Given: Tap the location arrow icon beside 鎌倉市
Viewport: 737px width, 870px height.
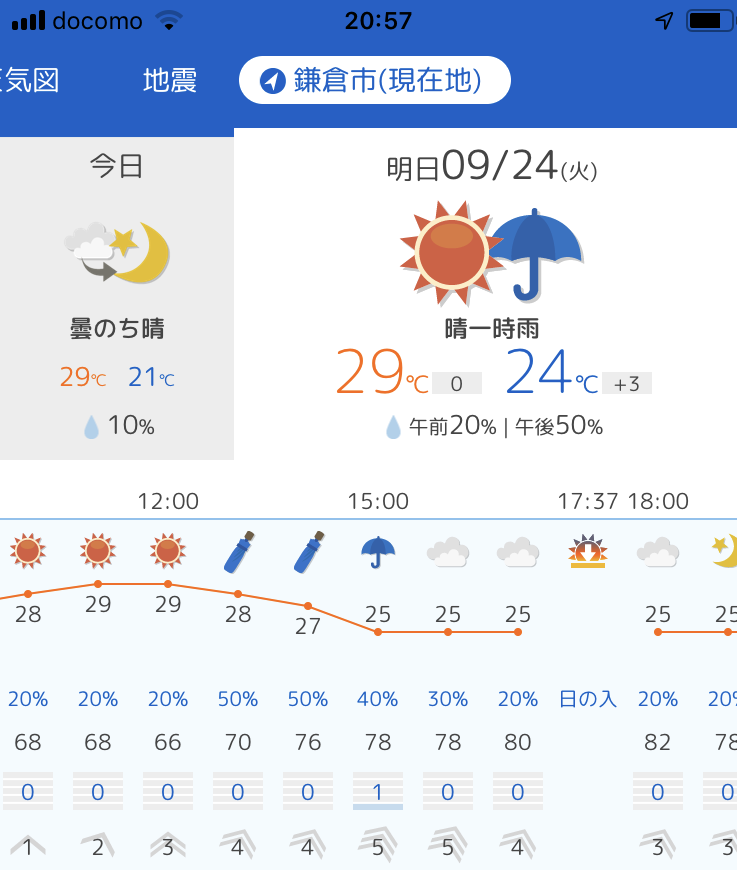Looking at the screenshot, I should click(x=272, y=81).
